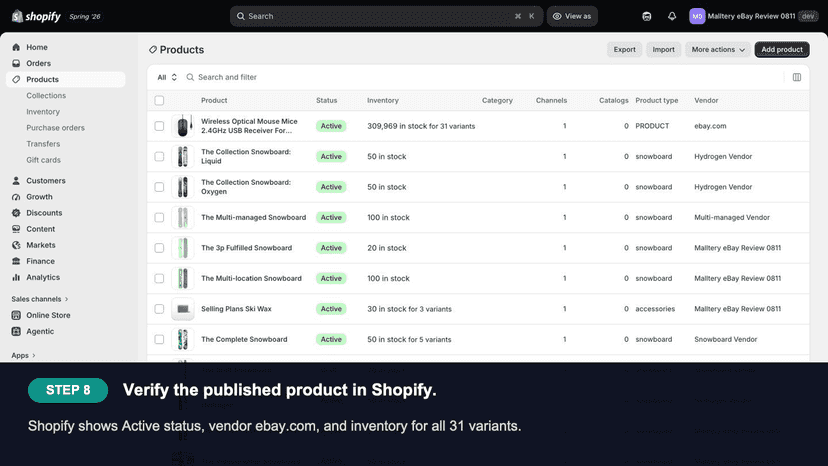This screenshot has width=828, height=466.
Task: Click the search and filter magnifier icon
Action: click(190, 77)
